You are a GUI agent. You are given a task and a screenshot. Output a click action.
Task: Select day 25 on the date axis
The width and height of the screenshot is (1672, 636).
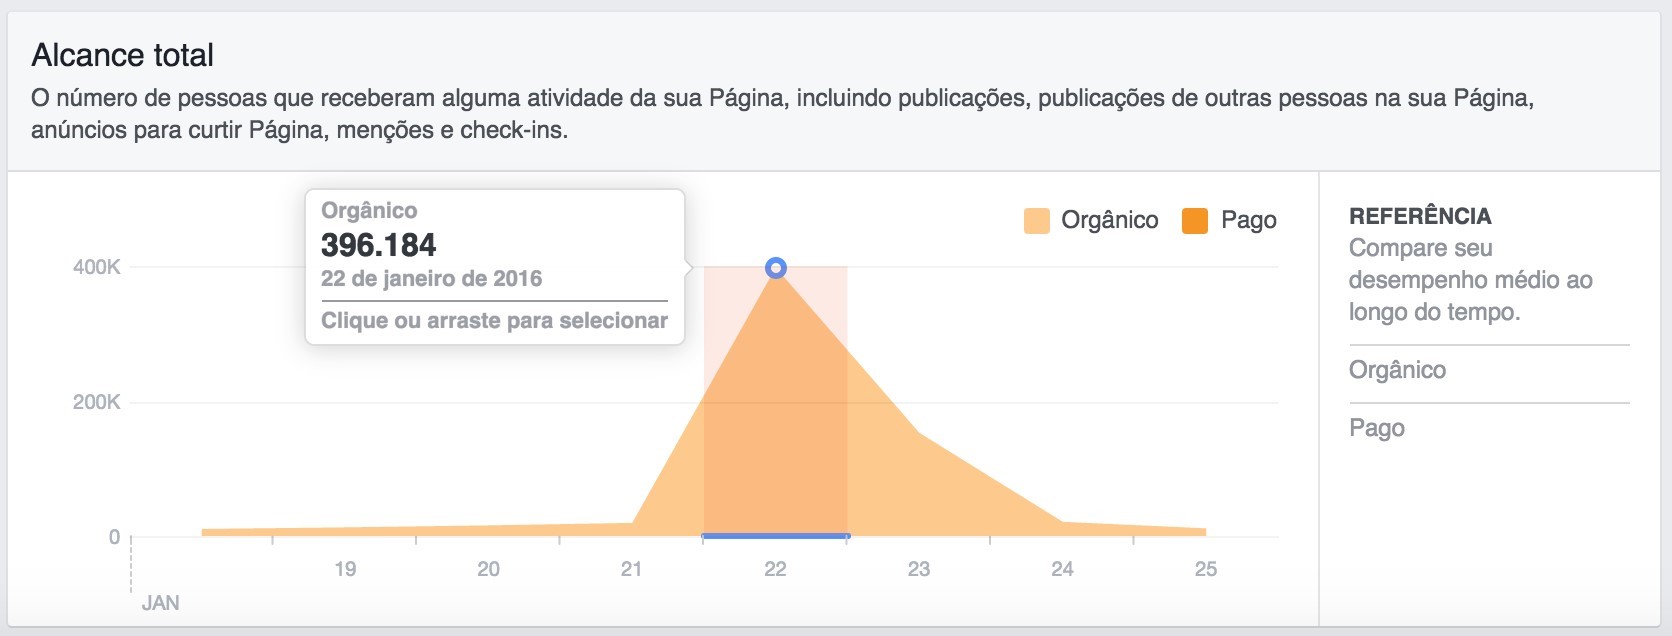point(1206,569)
